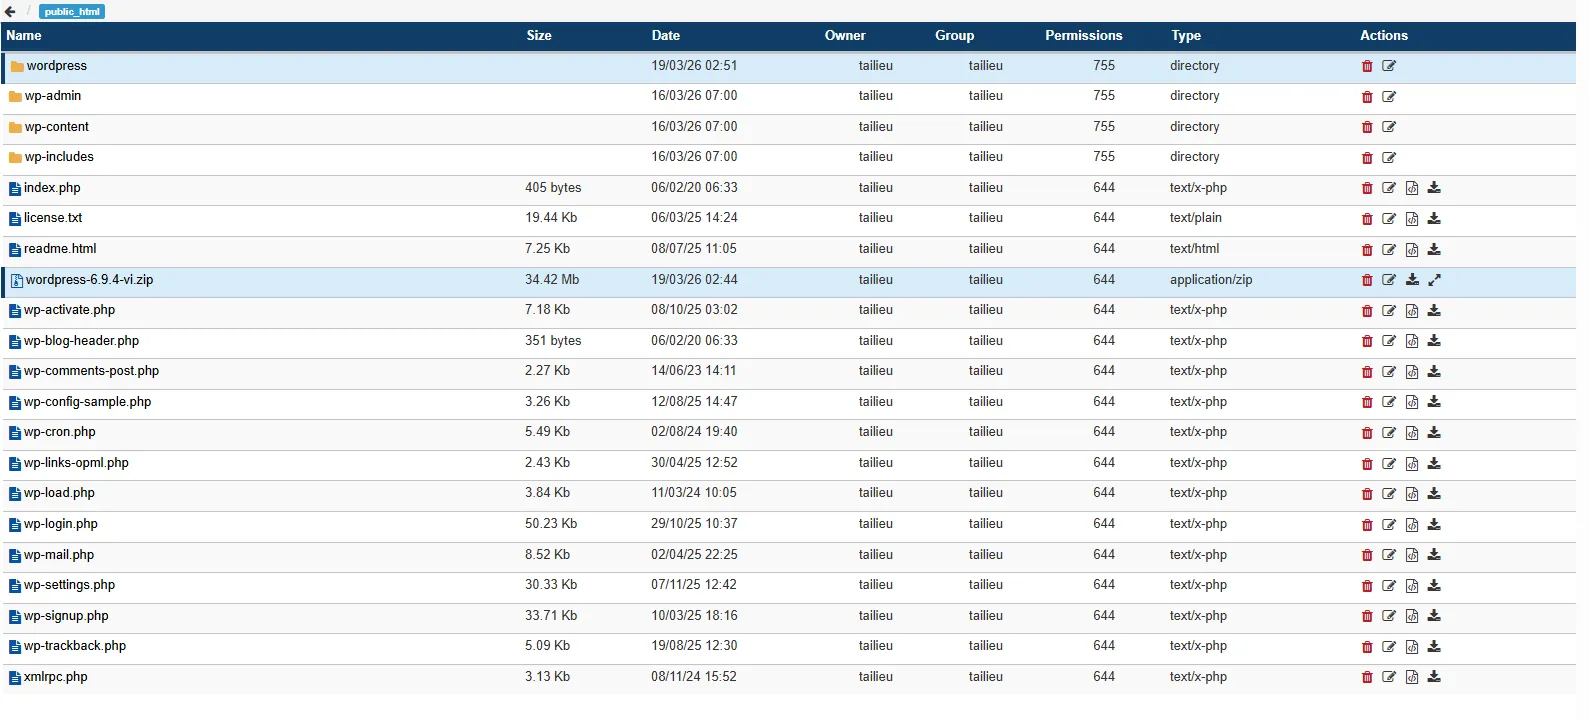Click the trash icon for wp-cron.php
The width and height of the screenshot is (1589, 720).
click(1367, 433)
